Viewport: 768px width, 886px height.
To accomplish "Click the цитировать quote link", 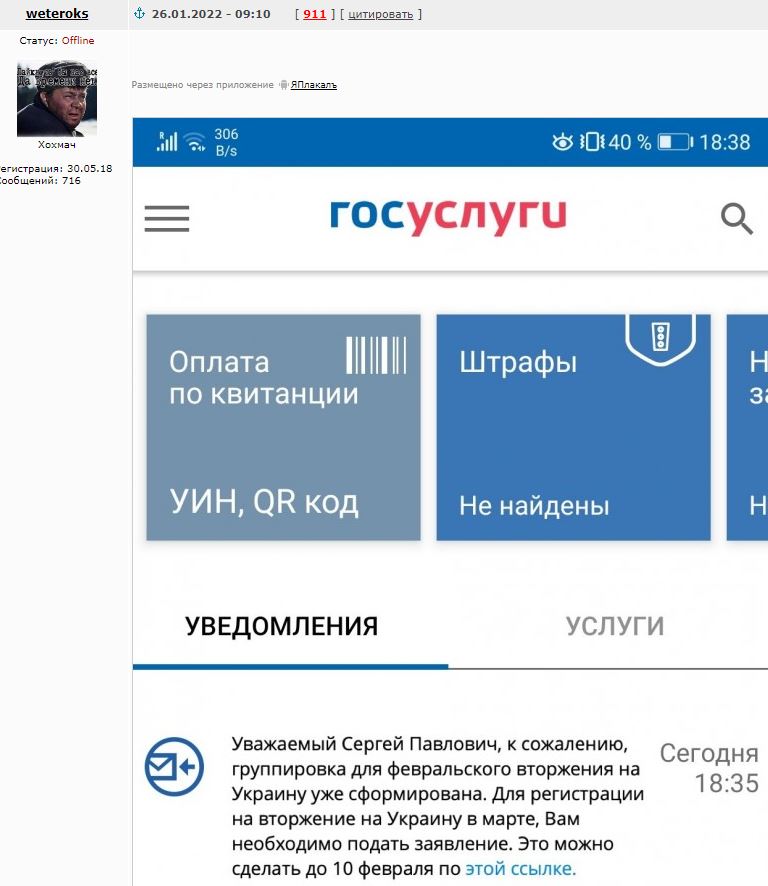I will [x=380, y=14].
